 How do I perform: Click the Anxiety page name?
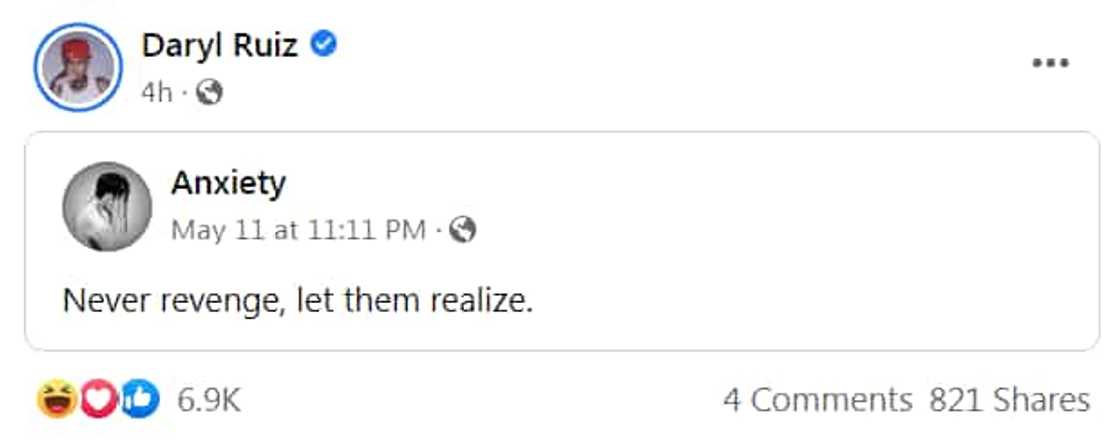click(228, 183)
